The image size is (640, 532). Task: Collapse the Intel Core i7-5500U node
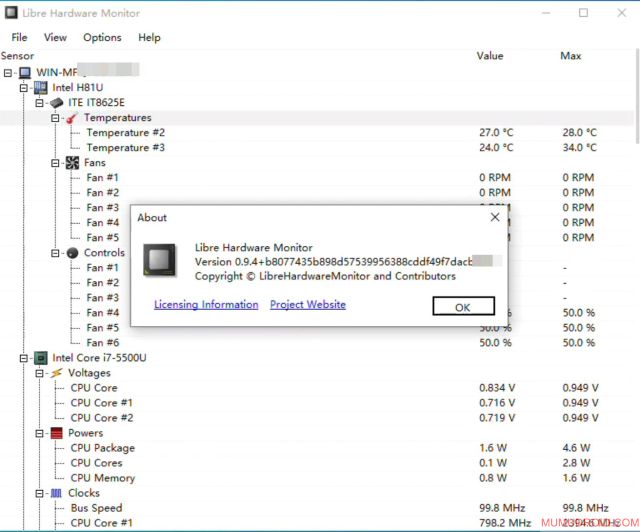(x=24, y=358)
